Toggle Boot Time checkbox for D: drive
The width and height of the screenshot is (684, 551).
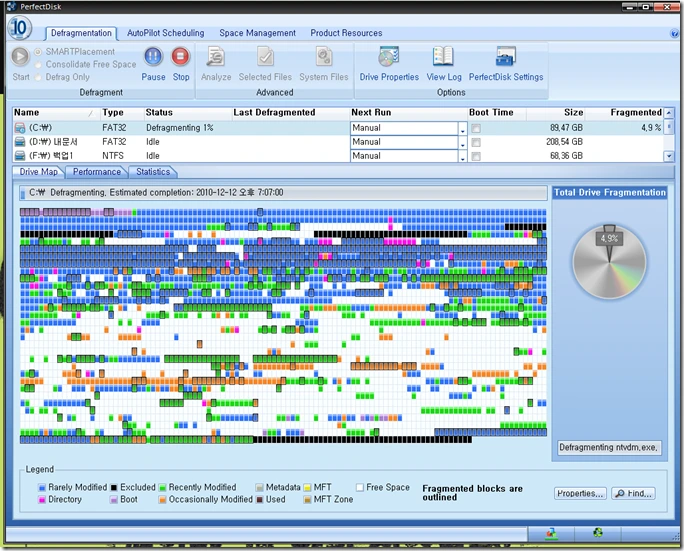click(x=476, y=142)
